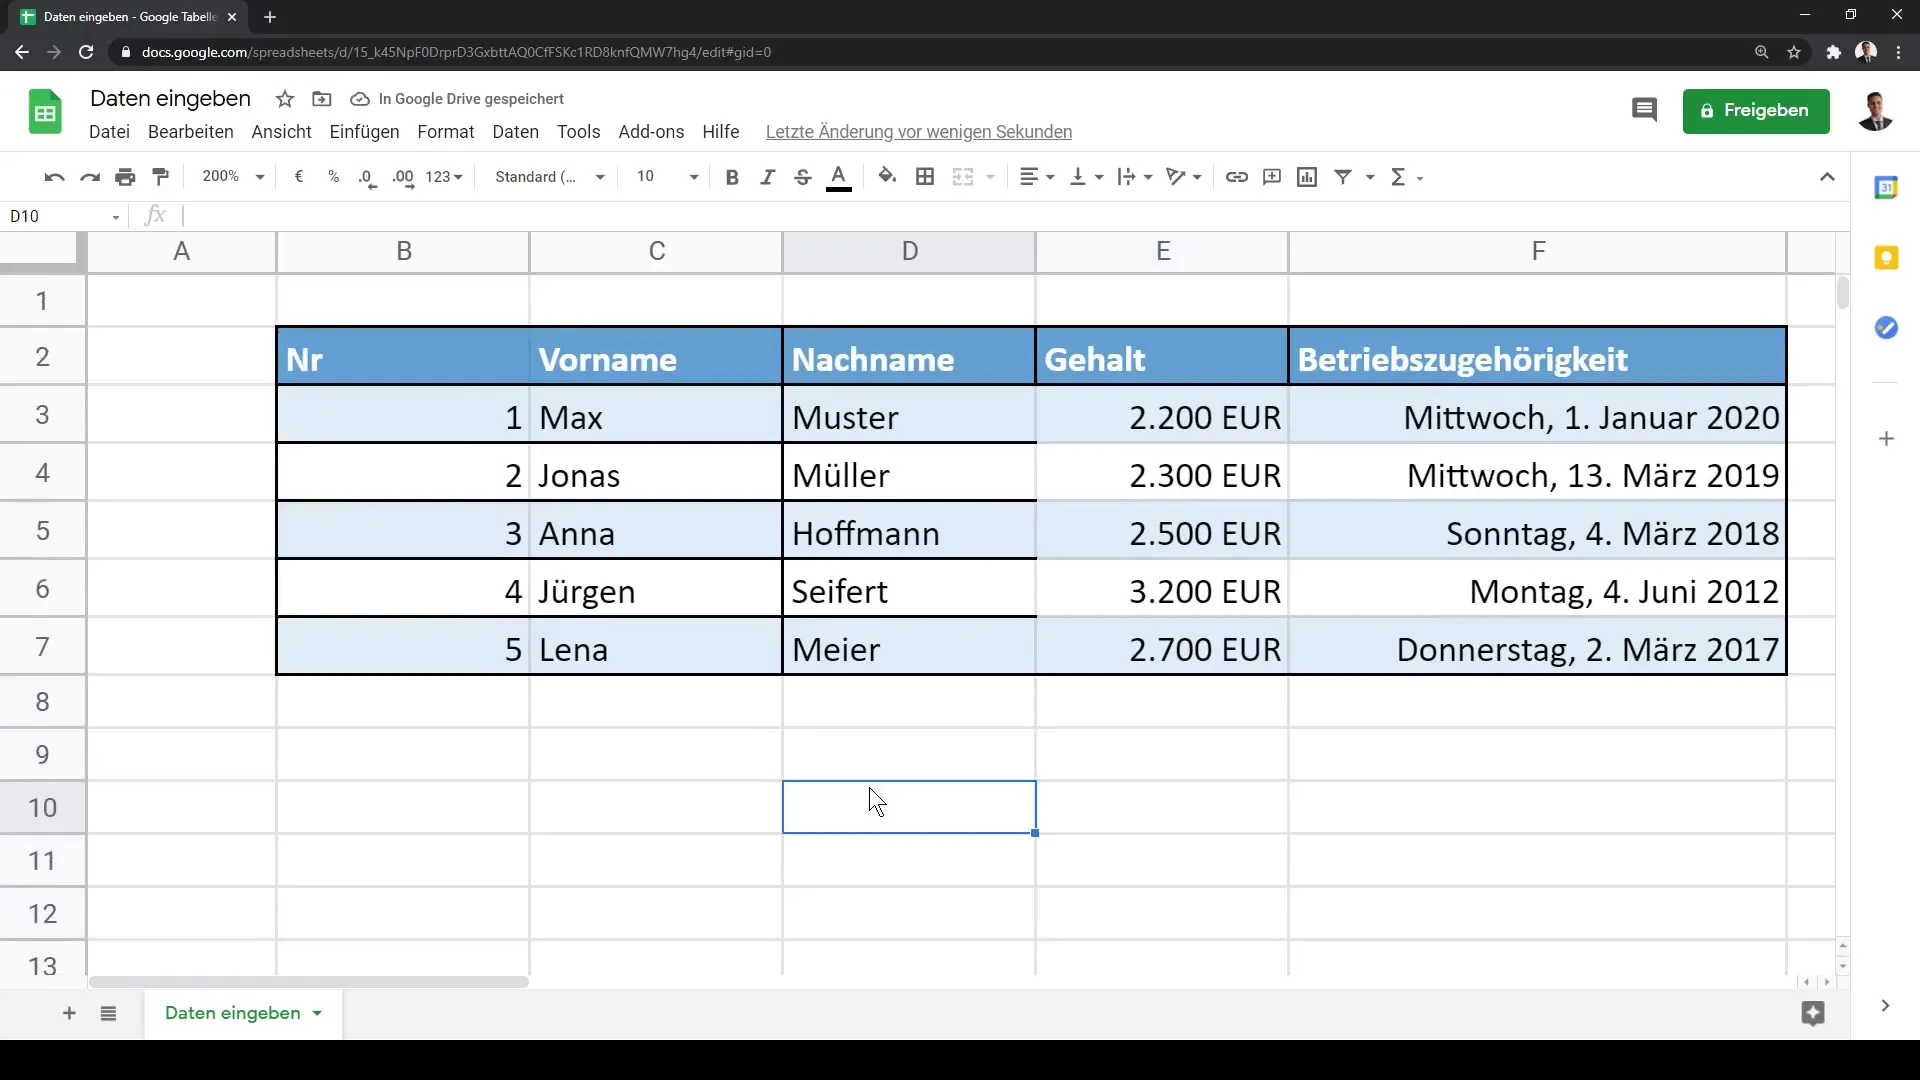Open horizontal align dropdown

[1037, 177]
